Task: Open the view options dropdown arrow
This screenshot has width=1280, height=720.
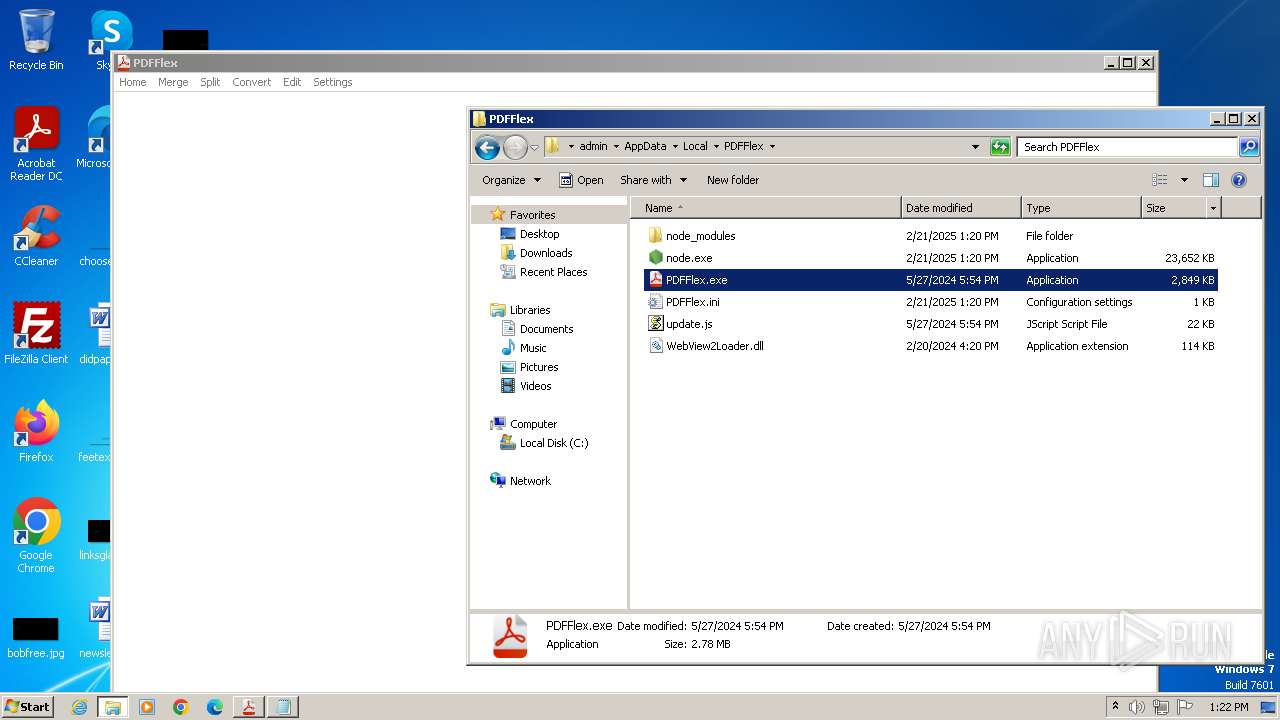Action: pyautogui.click(x=1184, y=180)
